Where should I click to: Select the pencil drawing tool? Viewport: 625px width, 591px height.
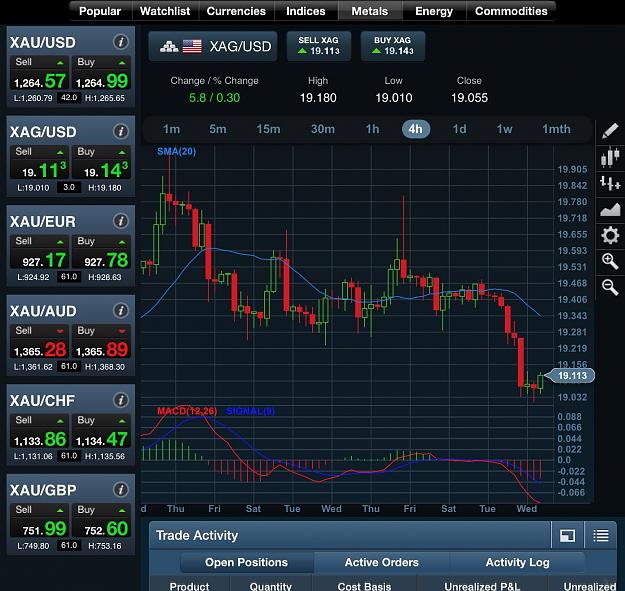click(610, 130)
